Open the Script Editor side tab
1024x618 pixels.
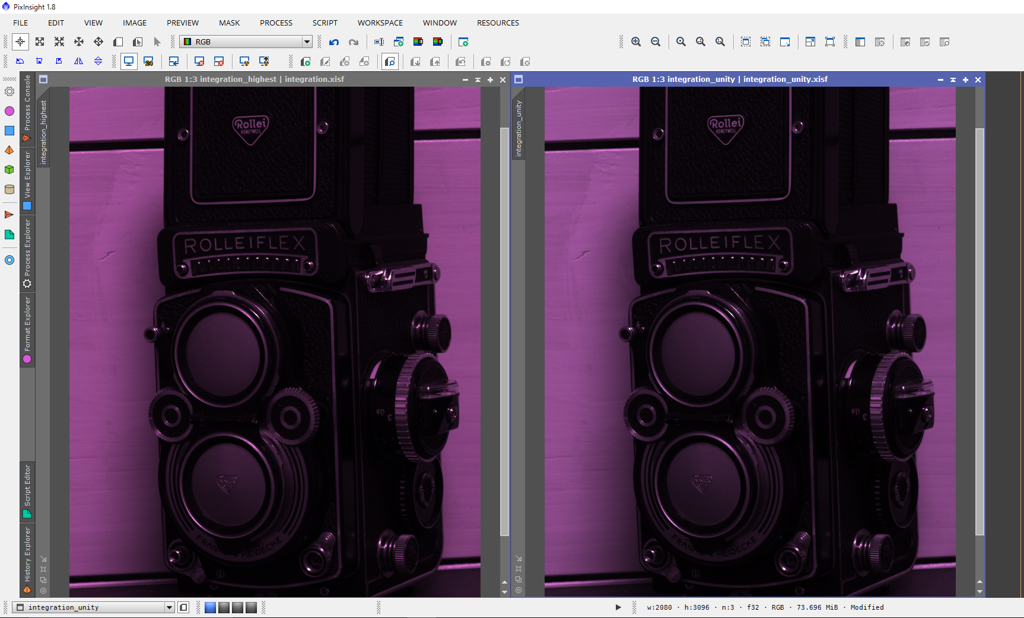click(x=27, y=491)
